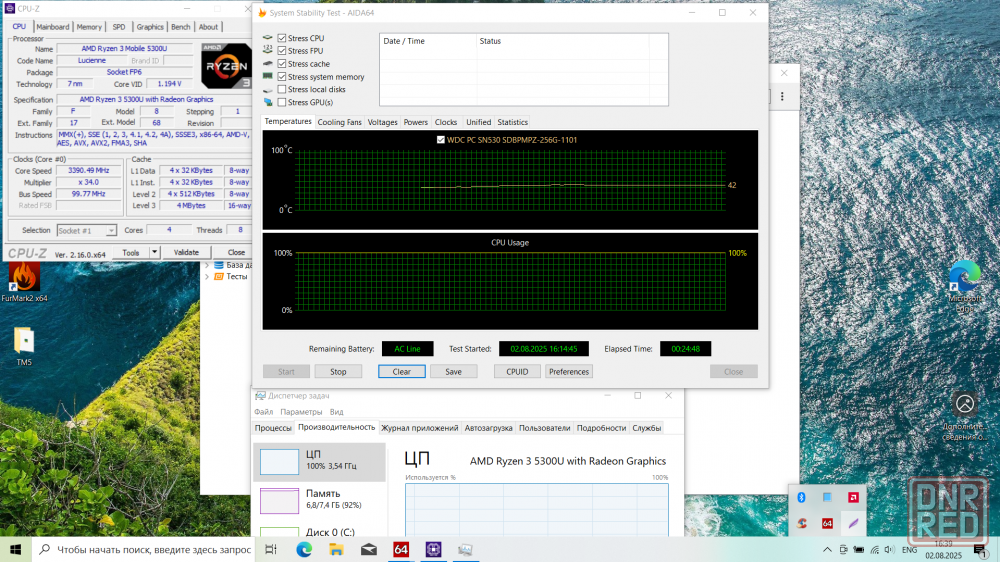This screenshot has height=562, width=1000.
Task: Open Windows Start menu
Action: pyautogui.click(x=15, y=549)
